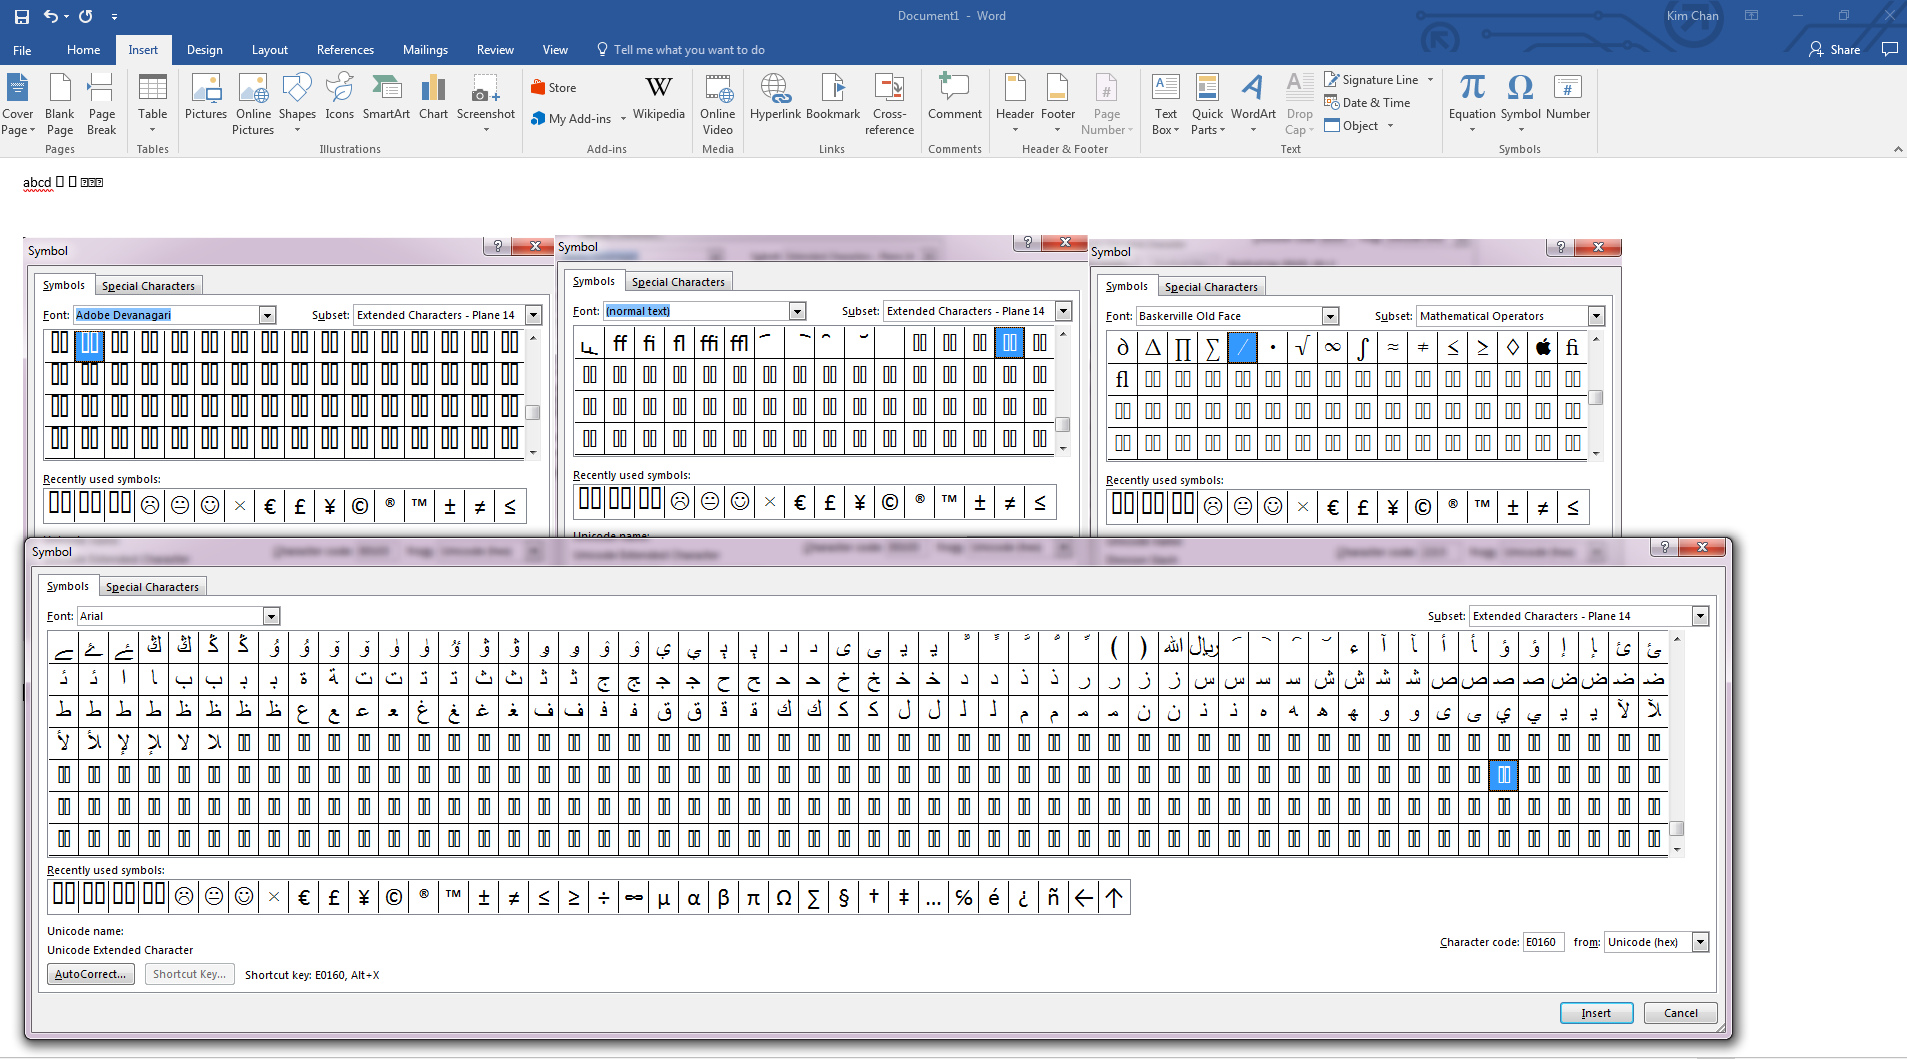Viewport: 1907px width, 1059px height.
Task: Open the Unicode (hex) from dropdown
Action: point(1700,942)
